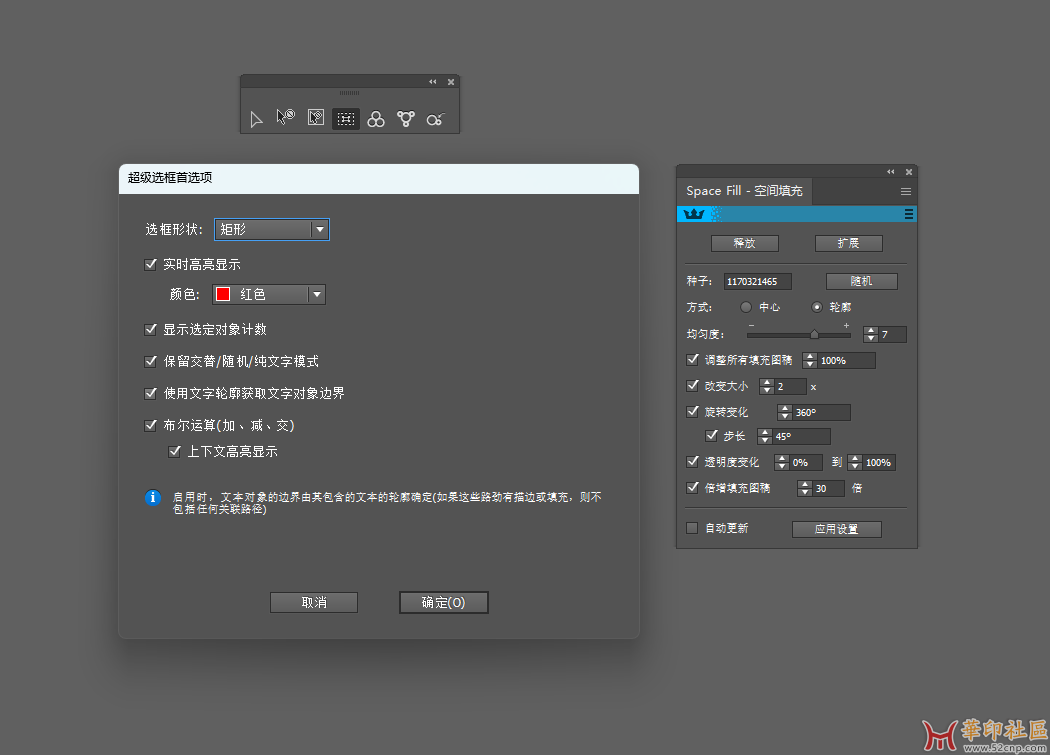Select the hollow arrow selection tool
Image resolution: width=1050 pixels, height=755 pixels.
point(256,119)
